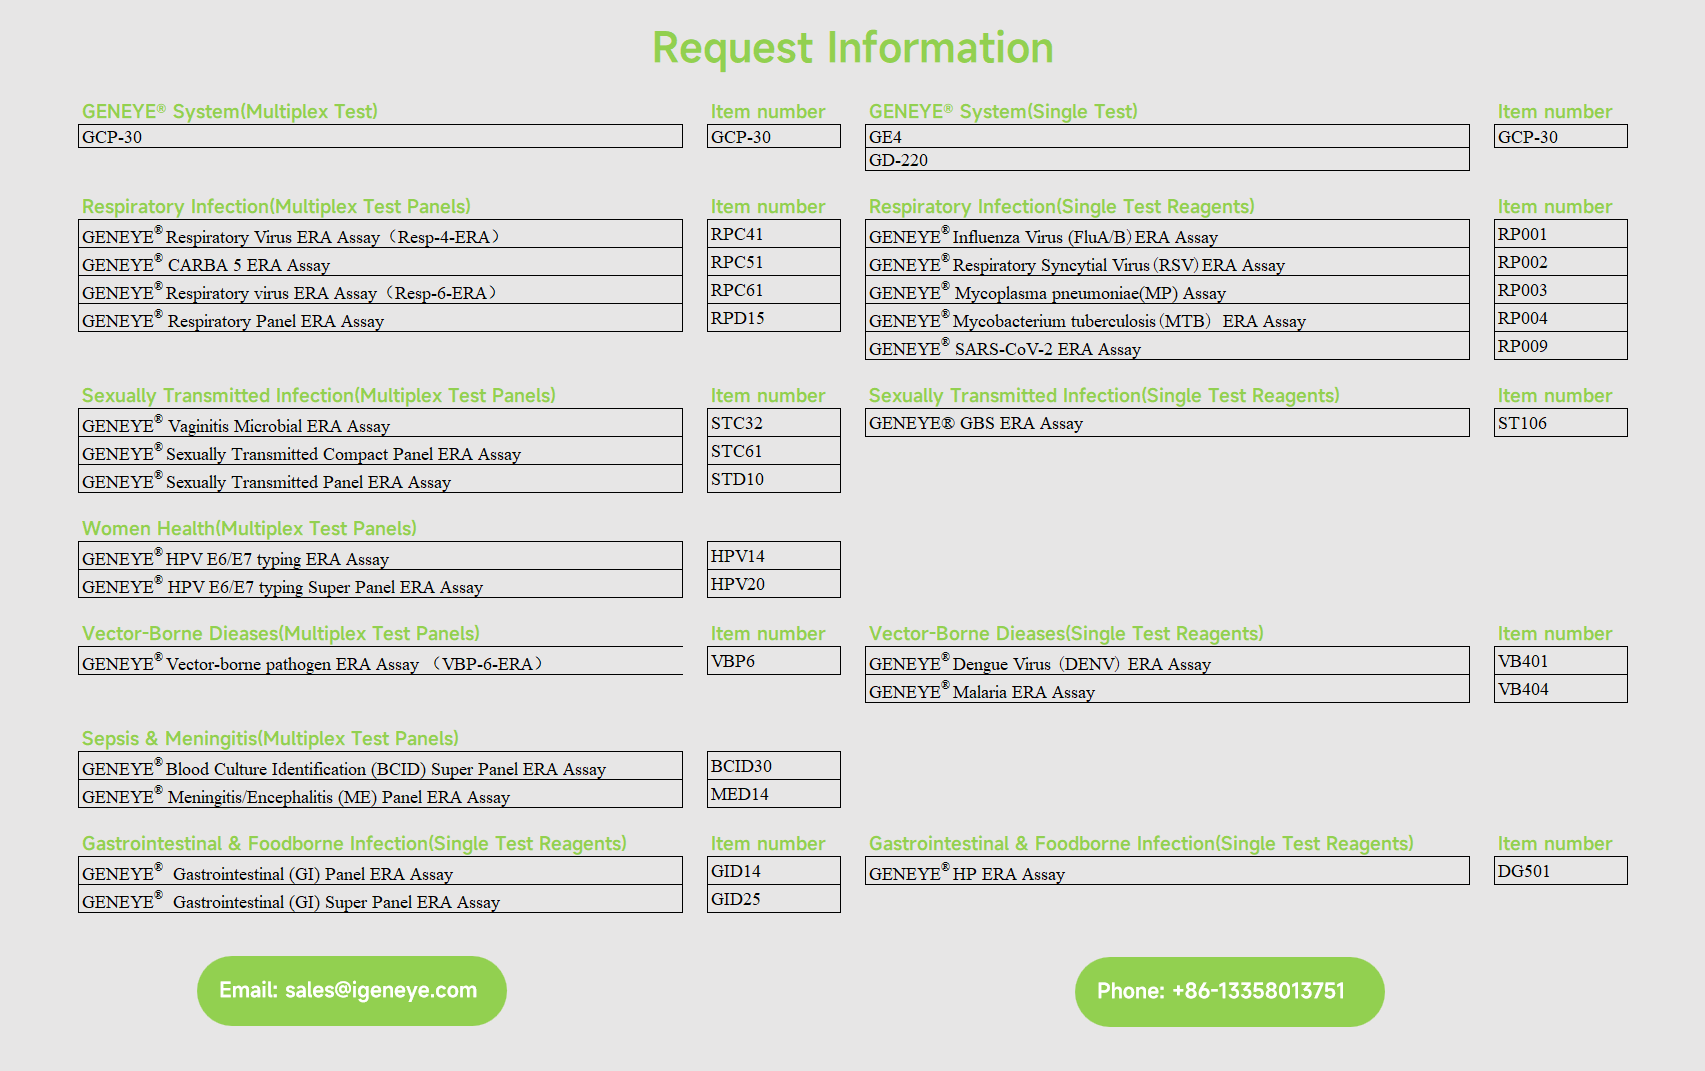The image size is (1705, 1071).
Task: Click item number RP004
Action: [x=1560, y=318]
